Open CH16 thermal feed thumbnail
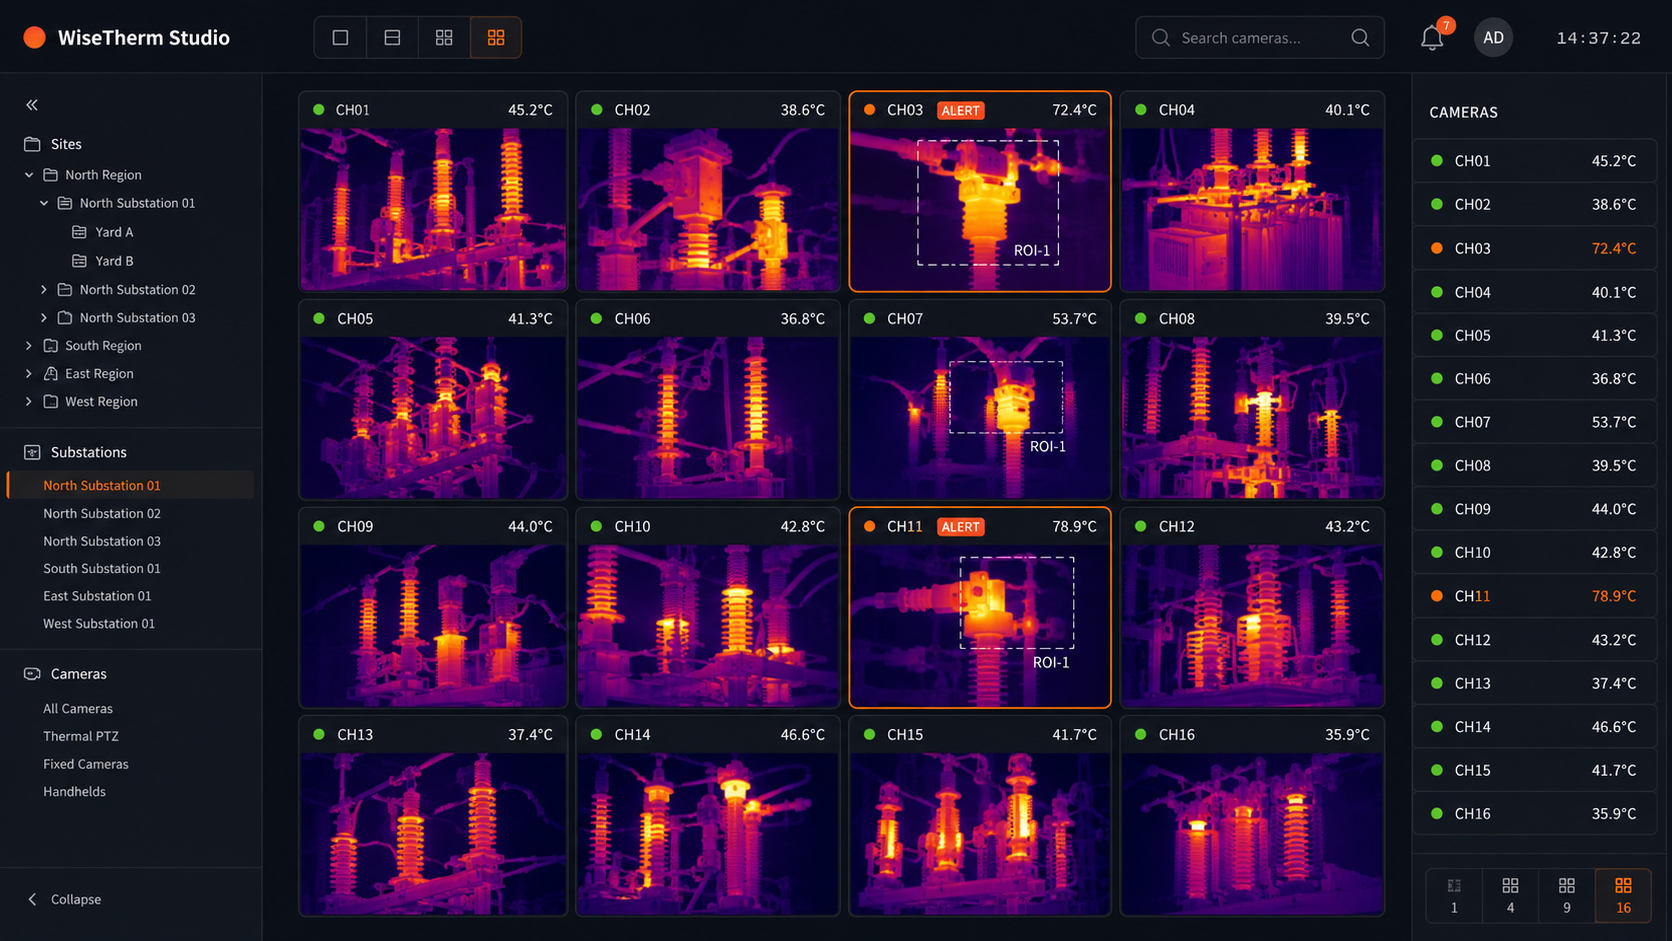The height and width of the screenshot is (941, 1672). [x=1252, y=833]
